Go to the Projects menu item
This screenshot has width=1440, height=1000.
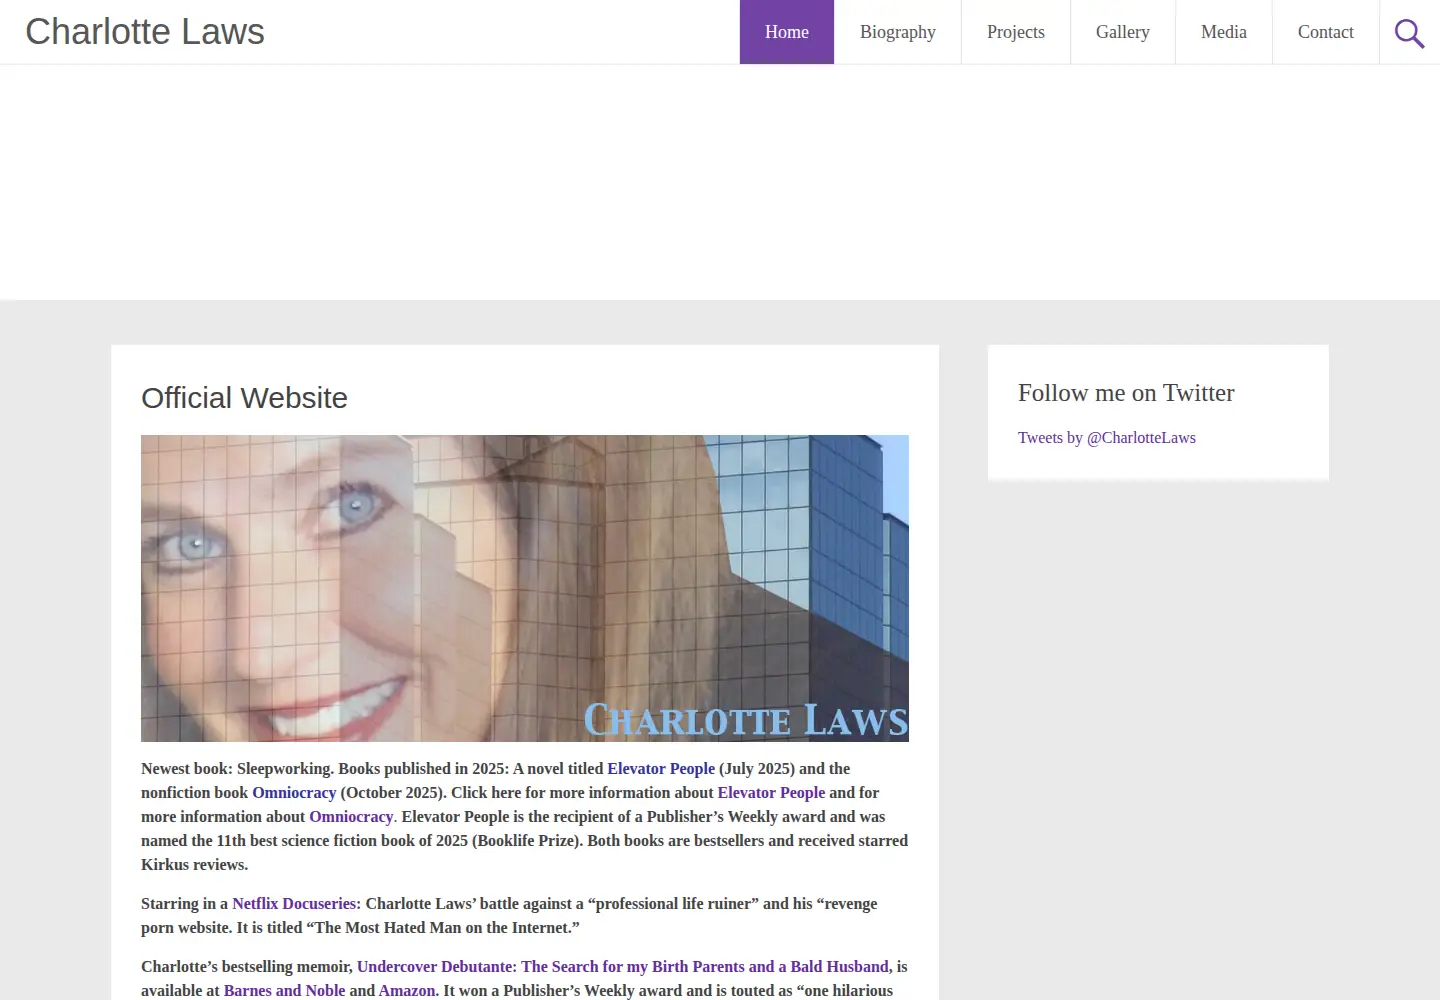[1016, 32]
